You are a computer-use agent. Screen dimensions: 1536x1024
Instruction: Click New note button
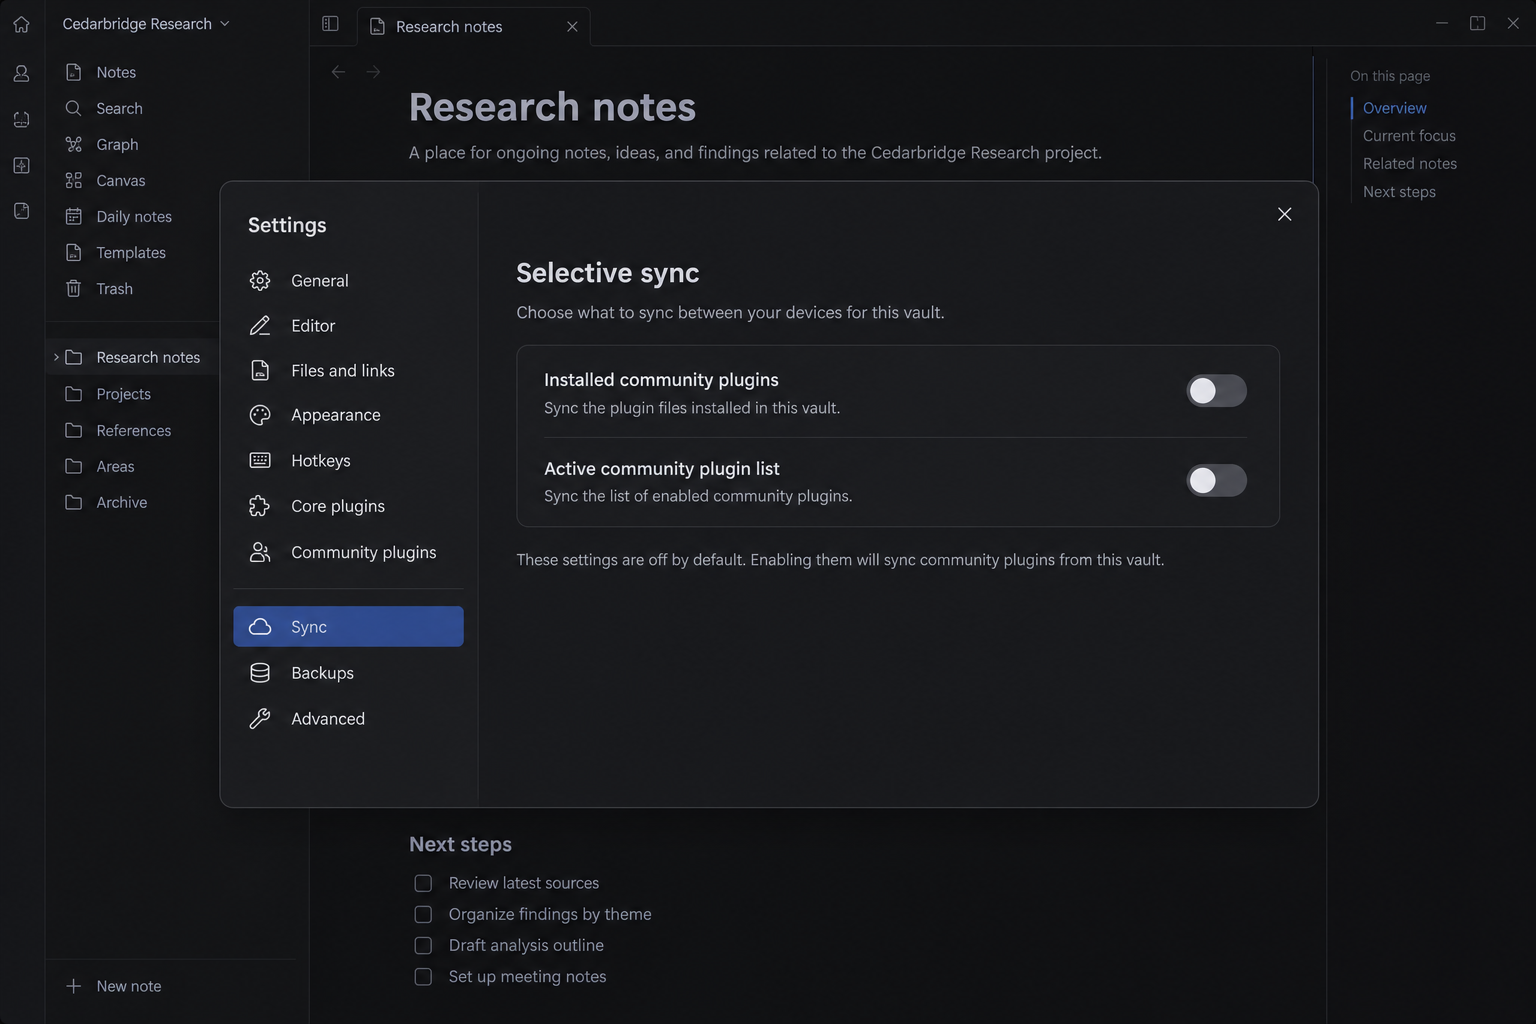[x=113, y=986]
